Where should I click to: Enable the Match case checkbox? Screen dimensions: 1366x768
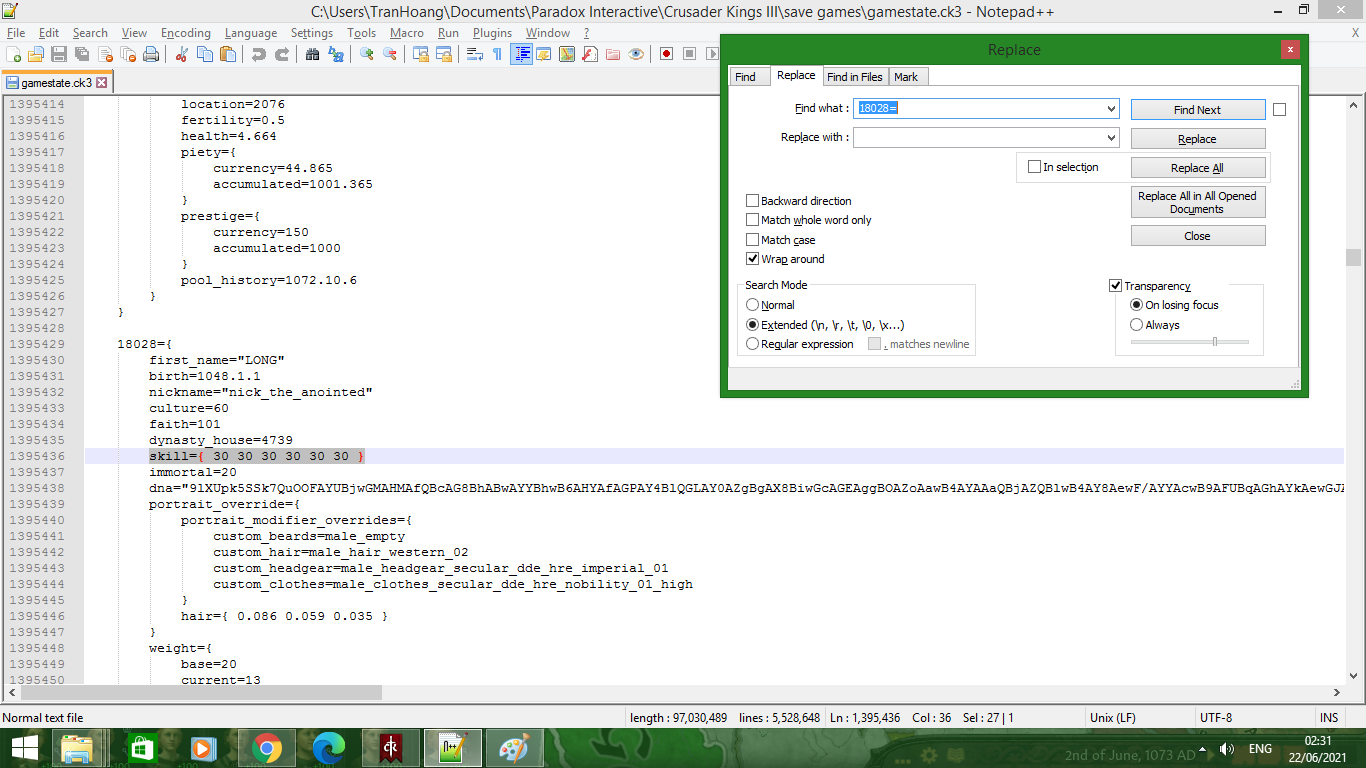(753, 240)
